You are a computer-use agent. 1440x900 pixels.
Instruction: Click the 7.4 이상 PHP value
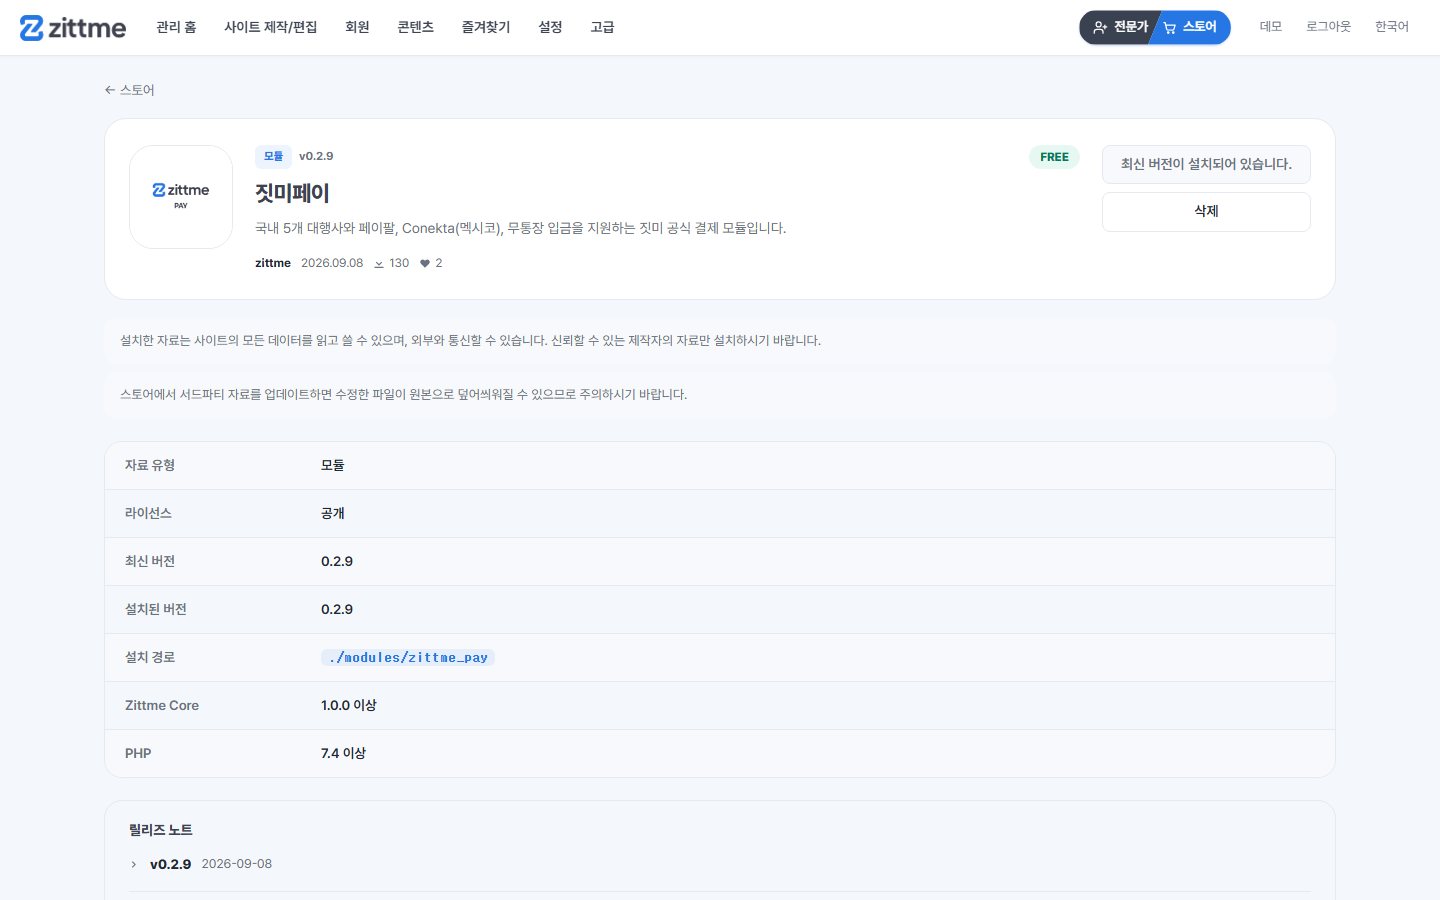click(x=343, y=753)
